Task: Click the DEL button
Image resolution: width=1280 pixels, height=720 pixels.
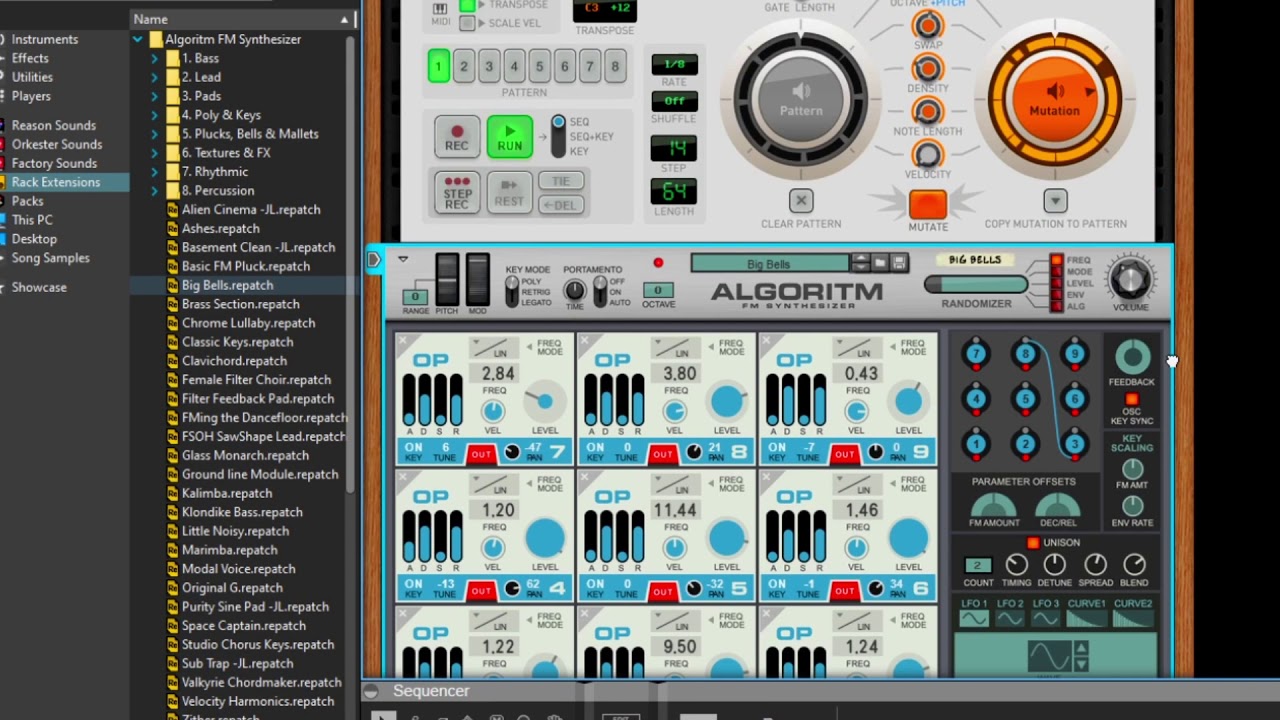Action: pos(561,205)
